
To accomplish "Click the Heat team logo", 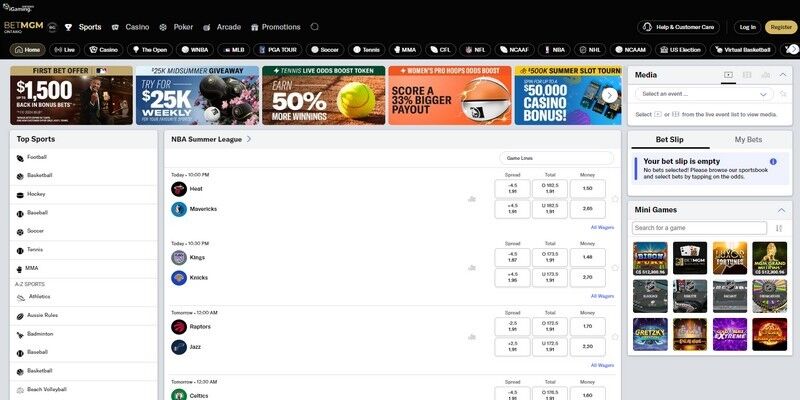I will point(178,189).
